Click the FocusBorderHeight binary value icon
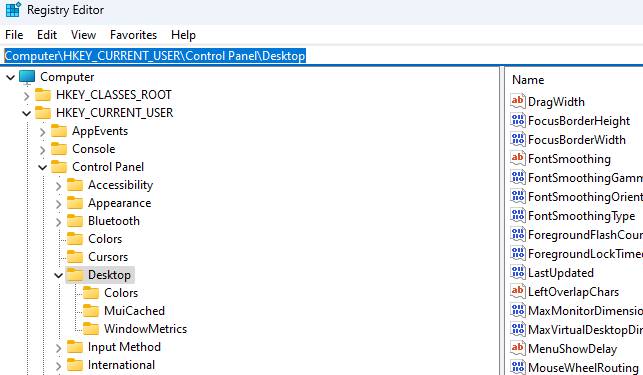 click(518, 120)
